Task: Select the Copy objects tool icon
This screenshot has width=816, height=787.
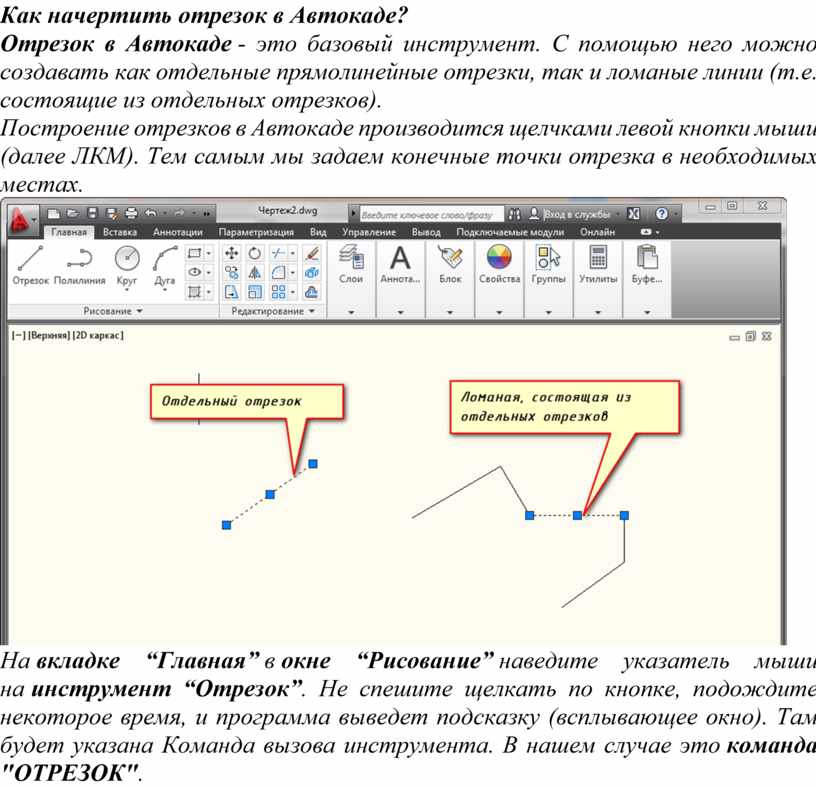Action: (x=231, y=272)
